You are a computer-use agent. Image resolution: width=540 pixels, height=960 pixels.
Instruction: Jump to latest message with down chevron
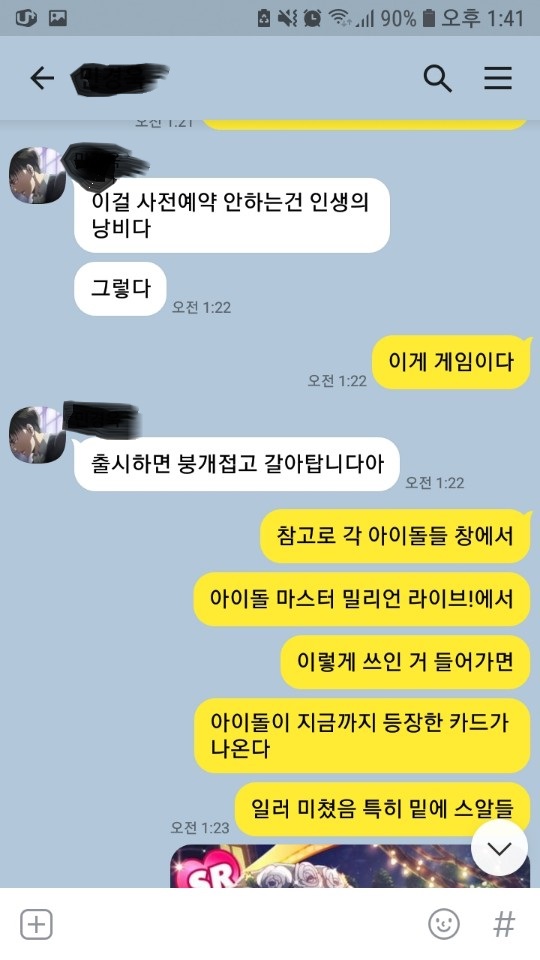pyautogui.click(x=500, y=849)
